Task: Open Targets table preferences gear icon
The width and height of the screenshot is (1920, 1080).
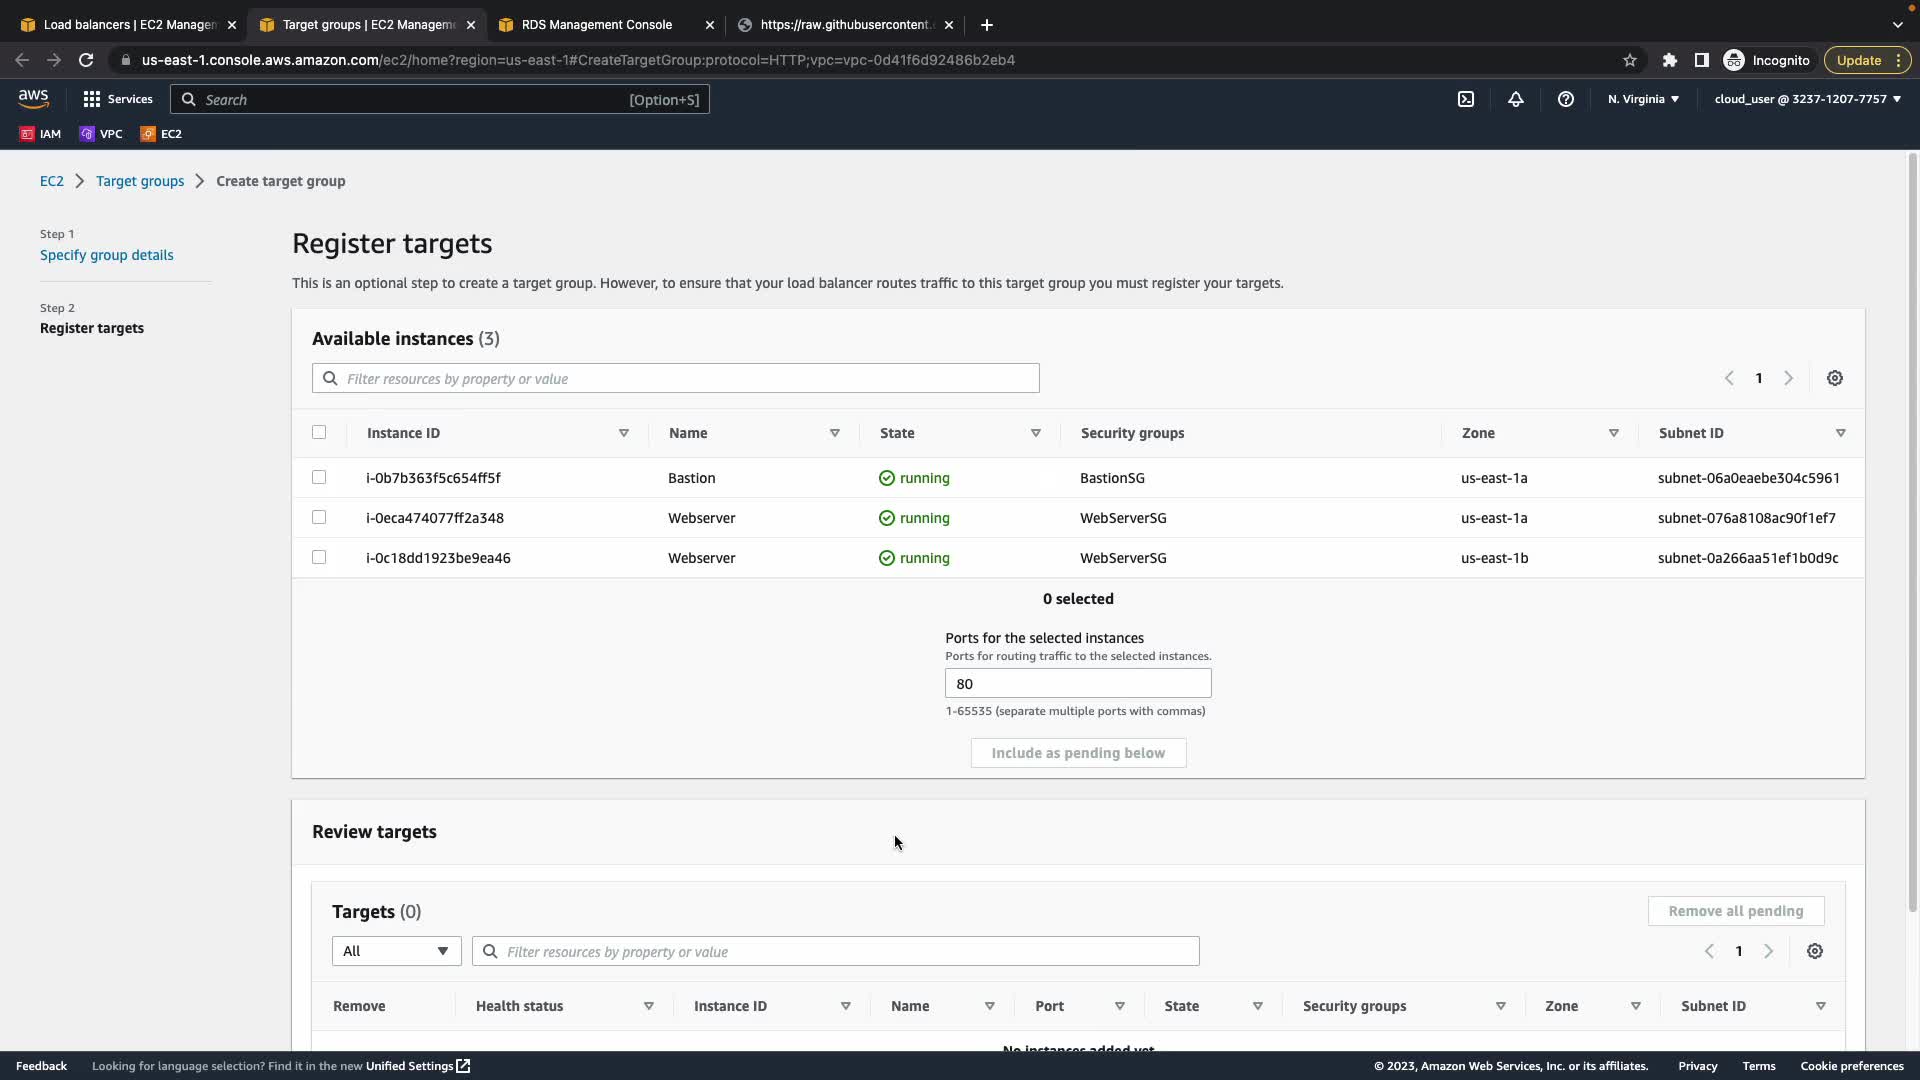Action: click(x=1815, y=951)
